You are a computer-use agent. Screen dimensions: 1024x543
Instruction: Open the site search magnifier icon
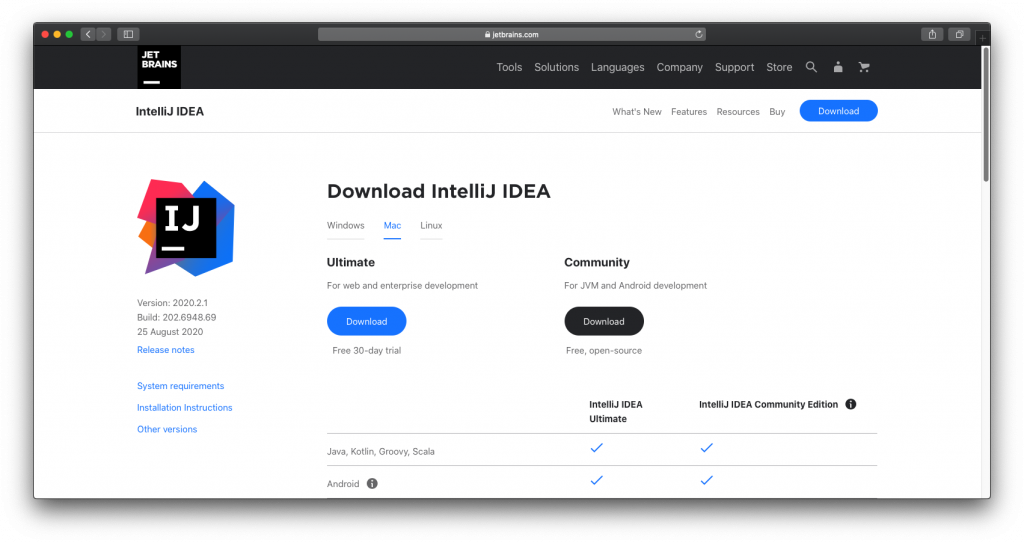pos(811,67)
